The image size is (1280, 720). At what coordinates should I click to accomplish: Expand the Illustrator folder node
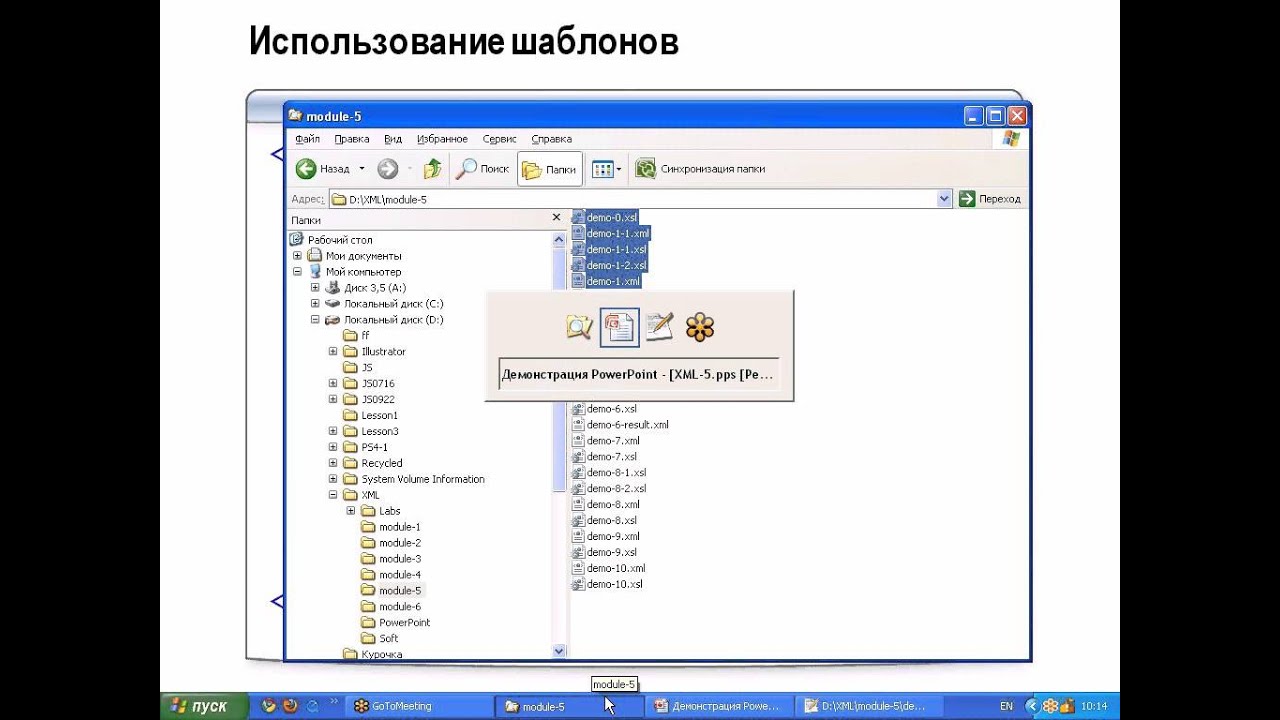333,352
